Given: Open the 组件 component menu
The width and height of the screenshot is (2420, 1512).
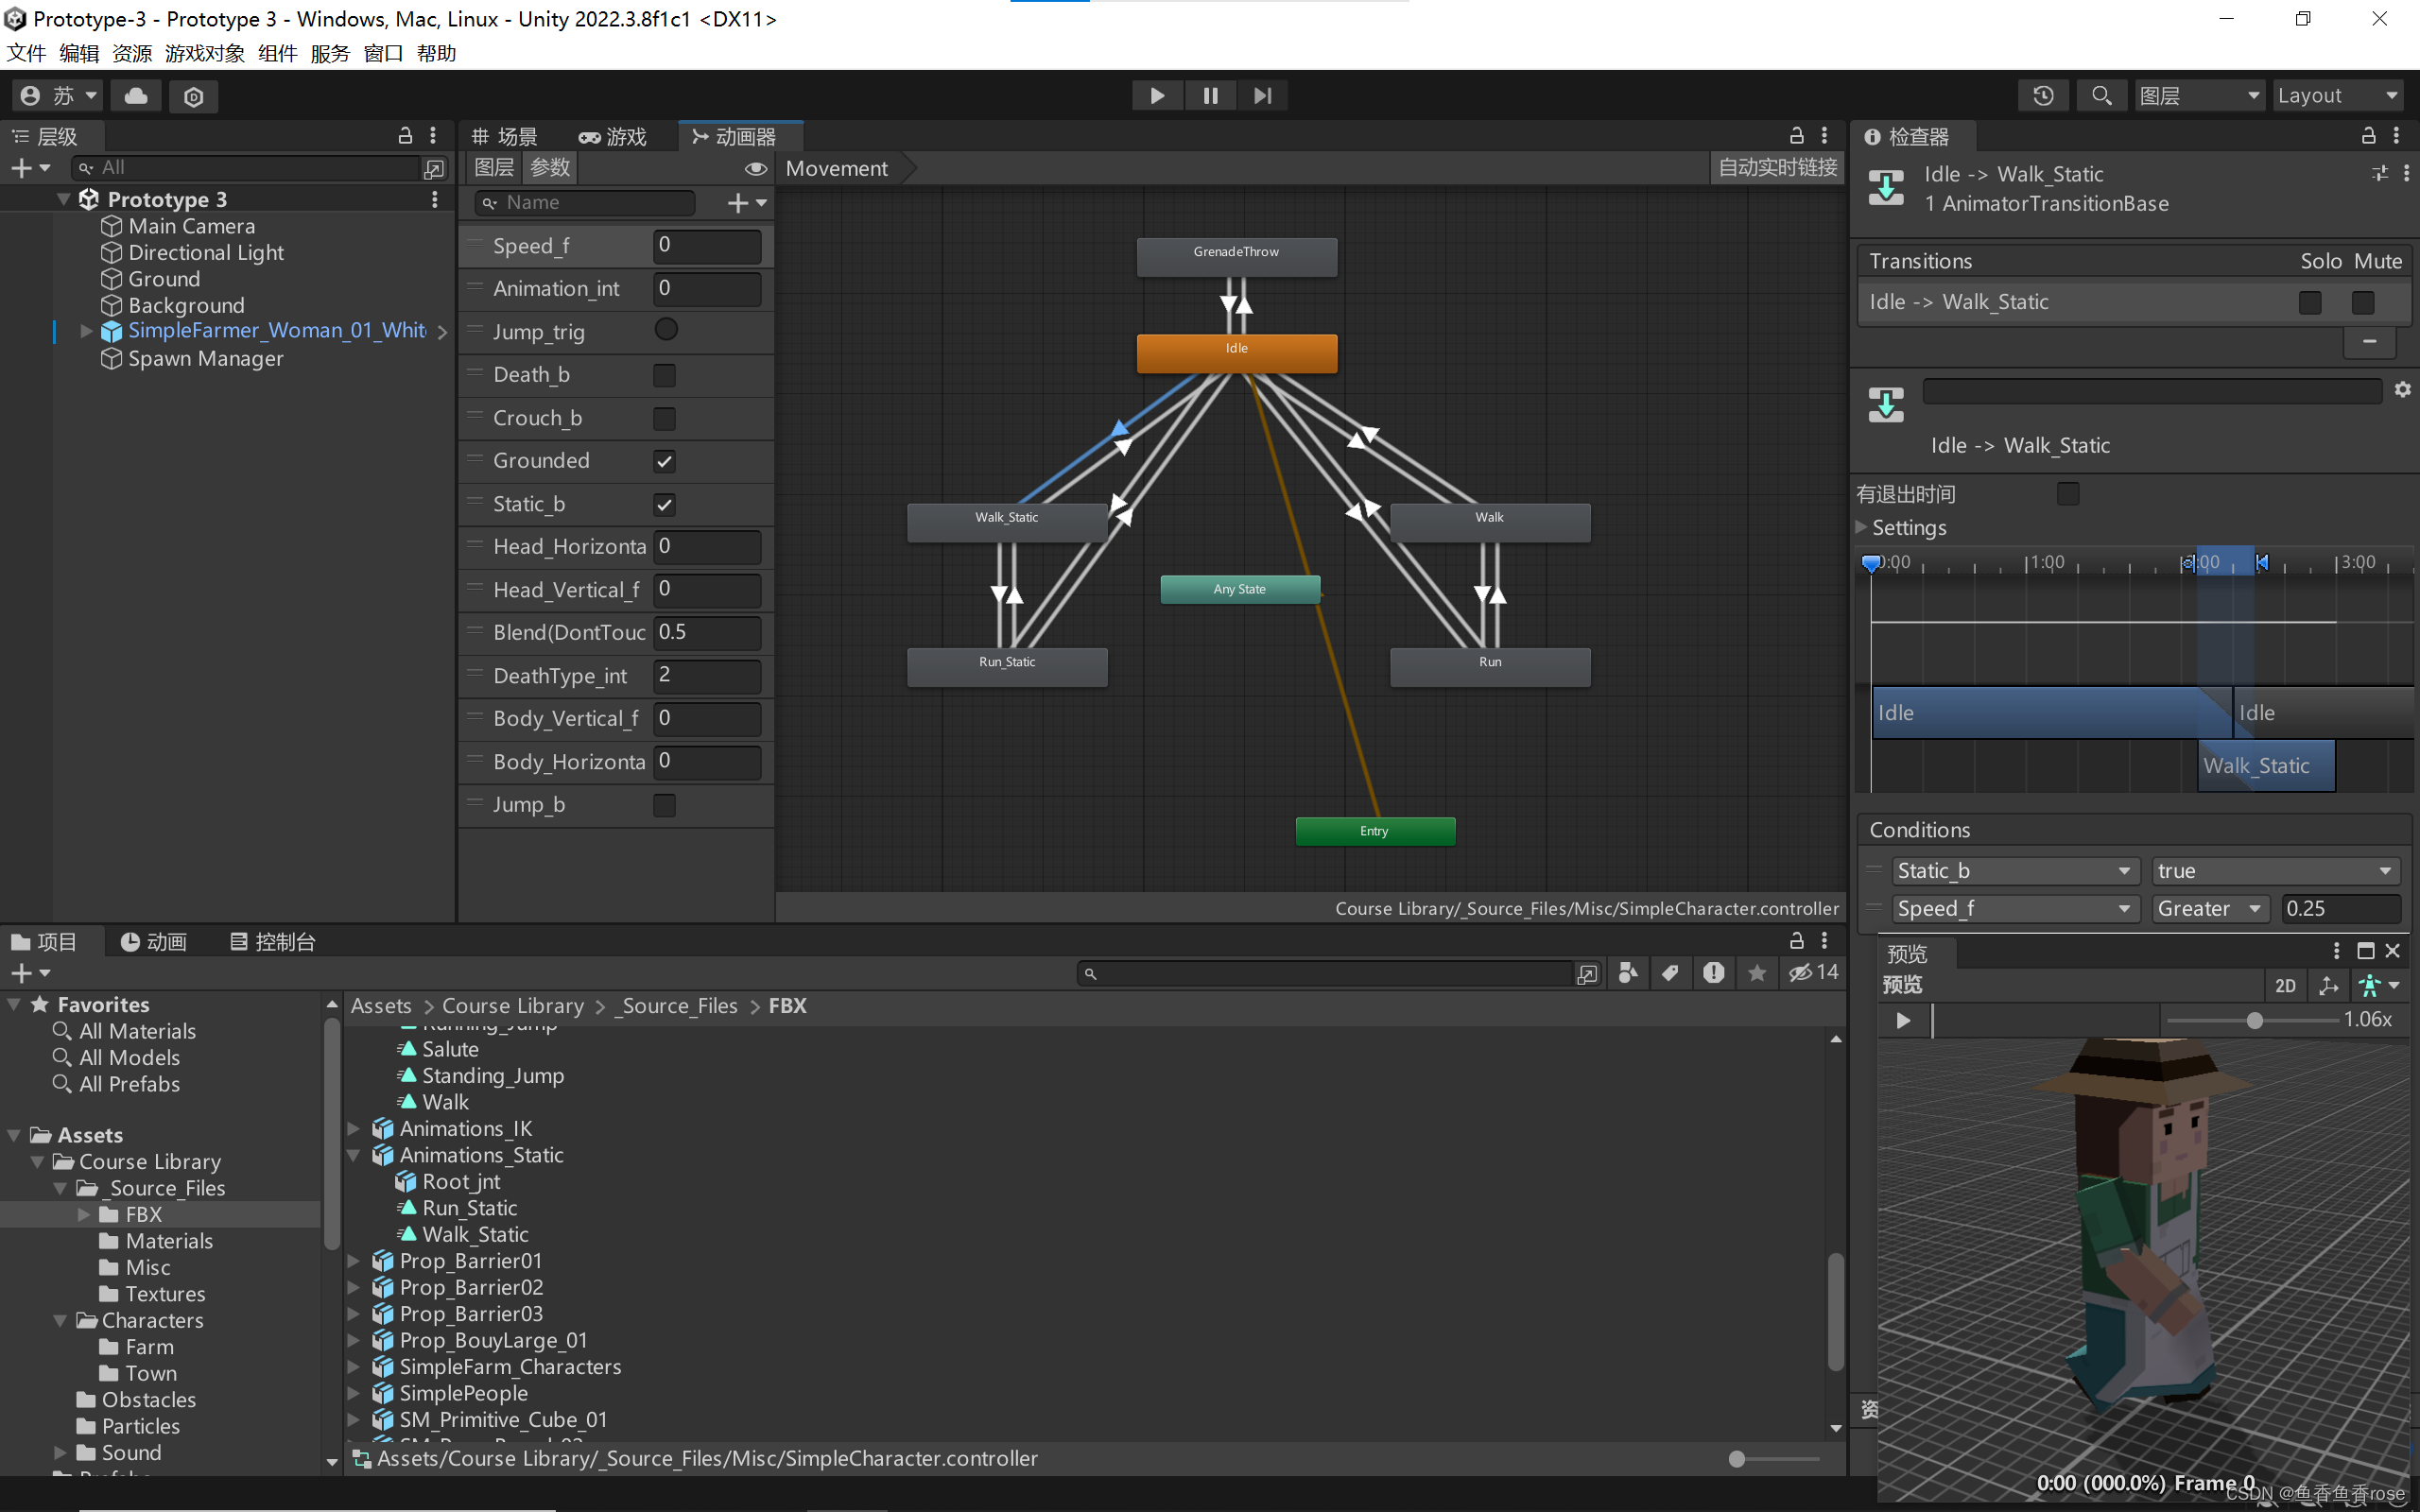Looking at the screenshot, I should tap(277, 53).
